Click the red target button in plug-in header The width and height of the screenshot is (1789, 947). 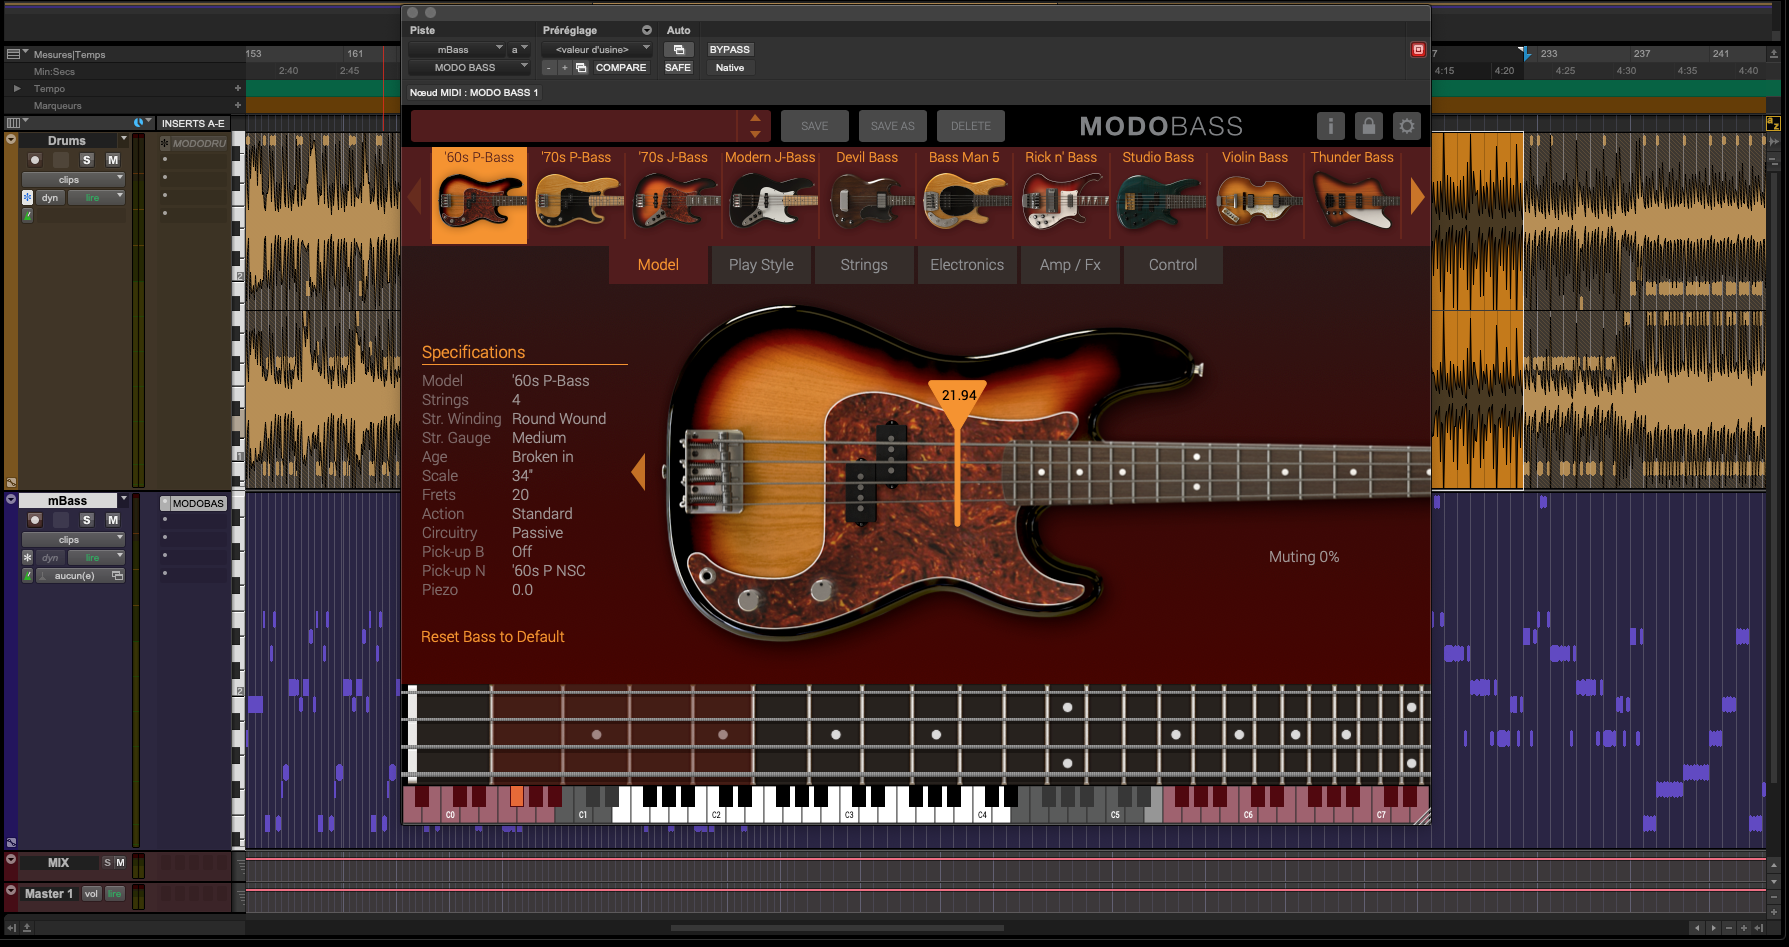coord(1418,49)
